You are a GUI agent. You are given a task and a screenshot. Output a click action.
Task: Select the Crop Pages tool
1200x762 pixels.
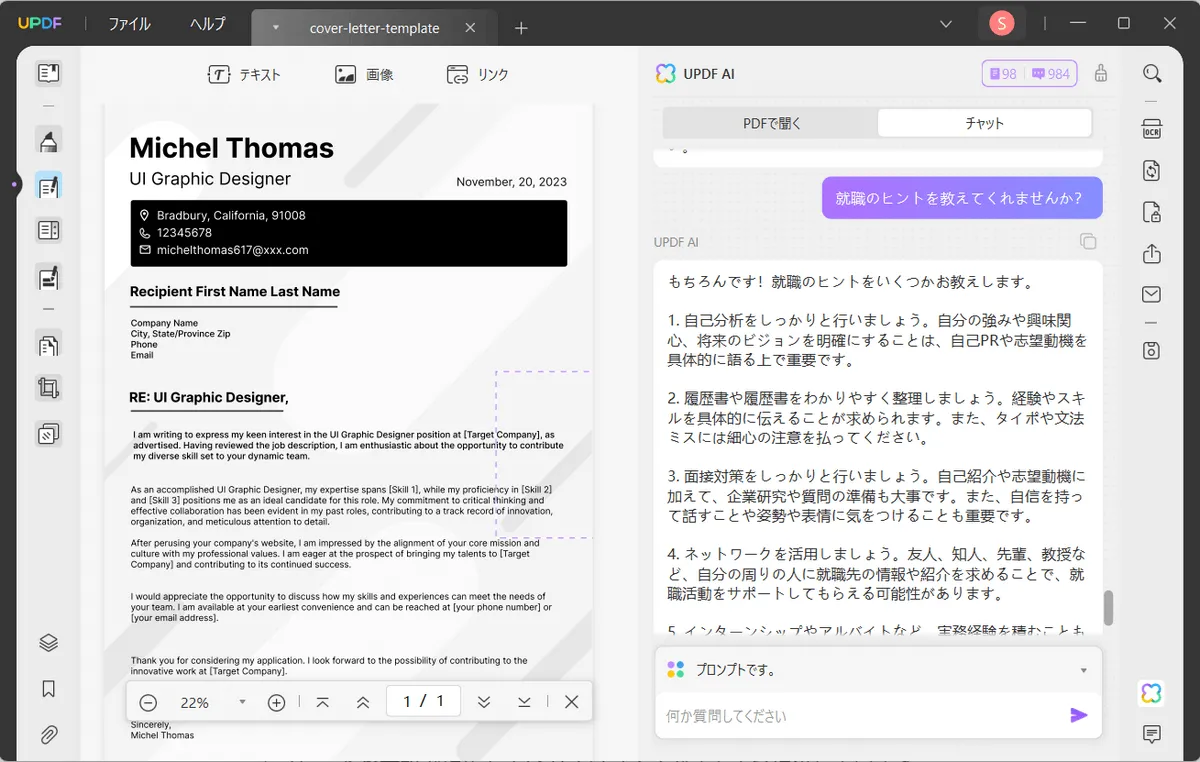48,388
